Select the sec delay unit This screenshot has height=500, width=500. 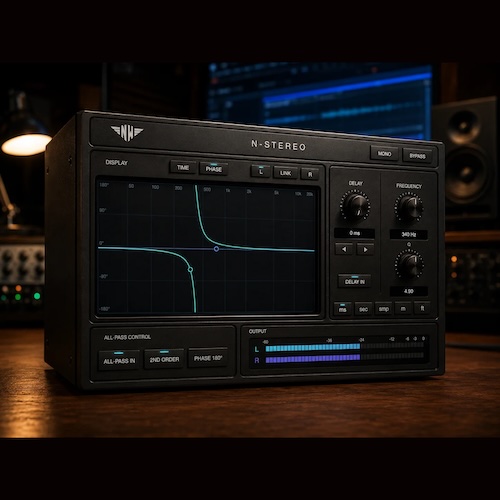[363, 309]
